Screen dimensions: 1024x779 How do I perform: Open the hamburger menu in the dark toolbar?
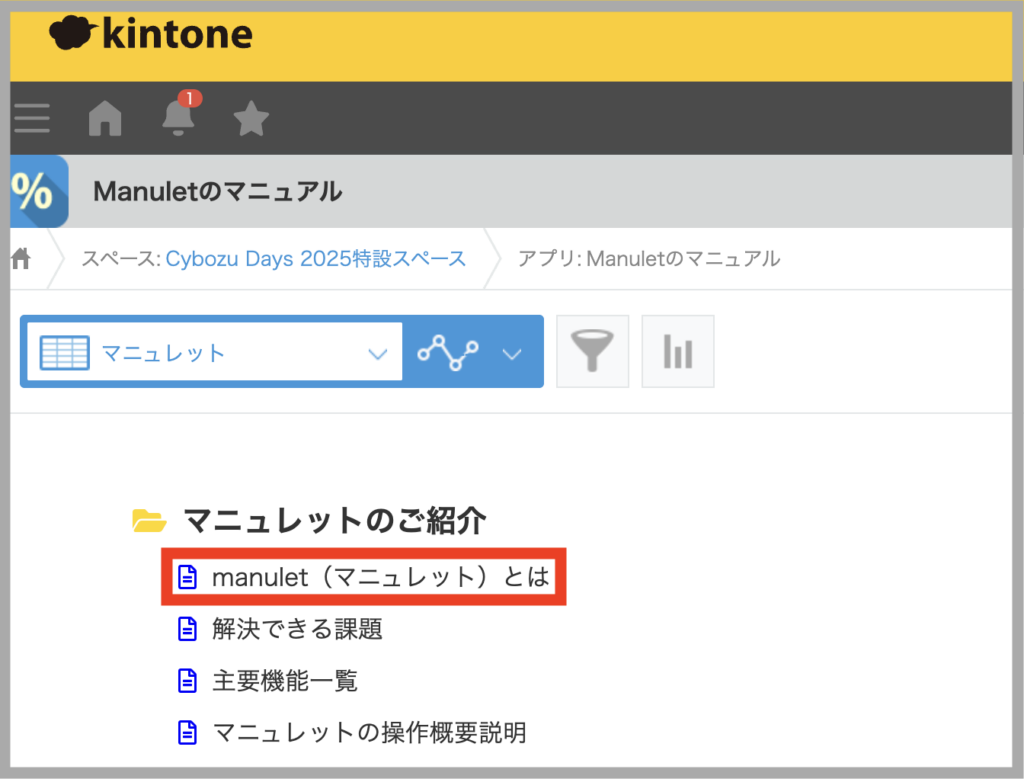coord(31,119)
